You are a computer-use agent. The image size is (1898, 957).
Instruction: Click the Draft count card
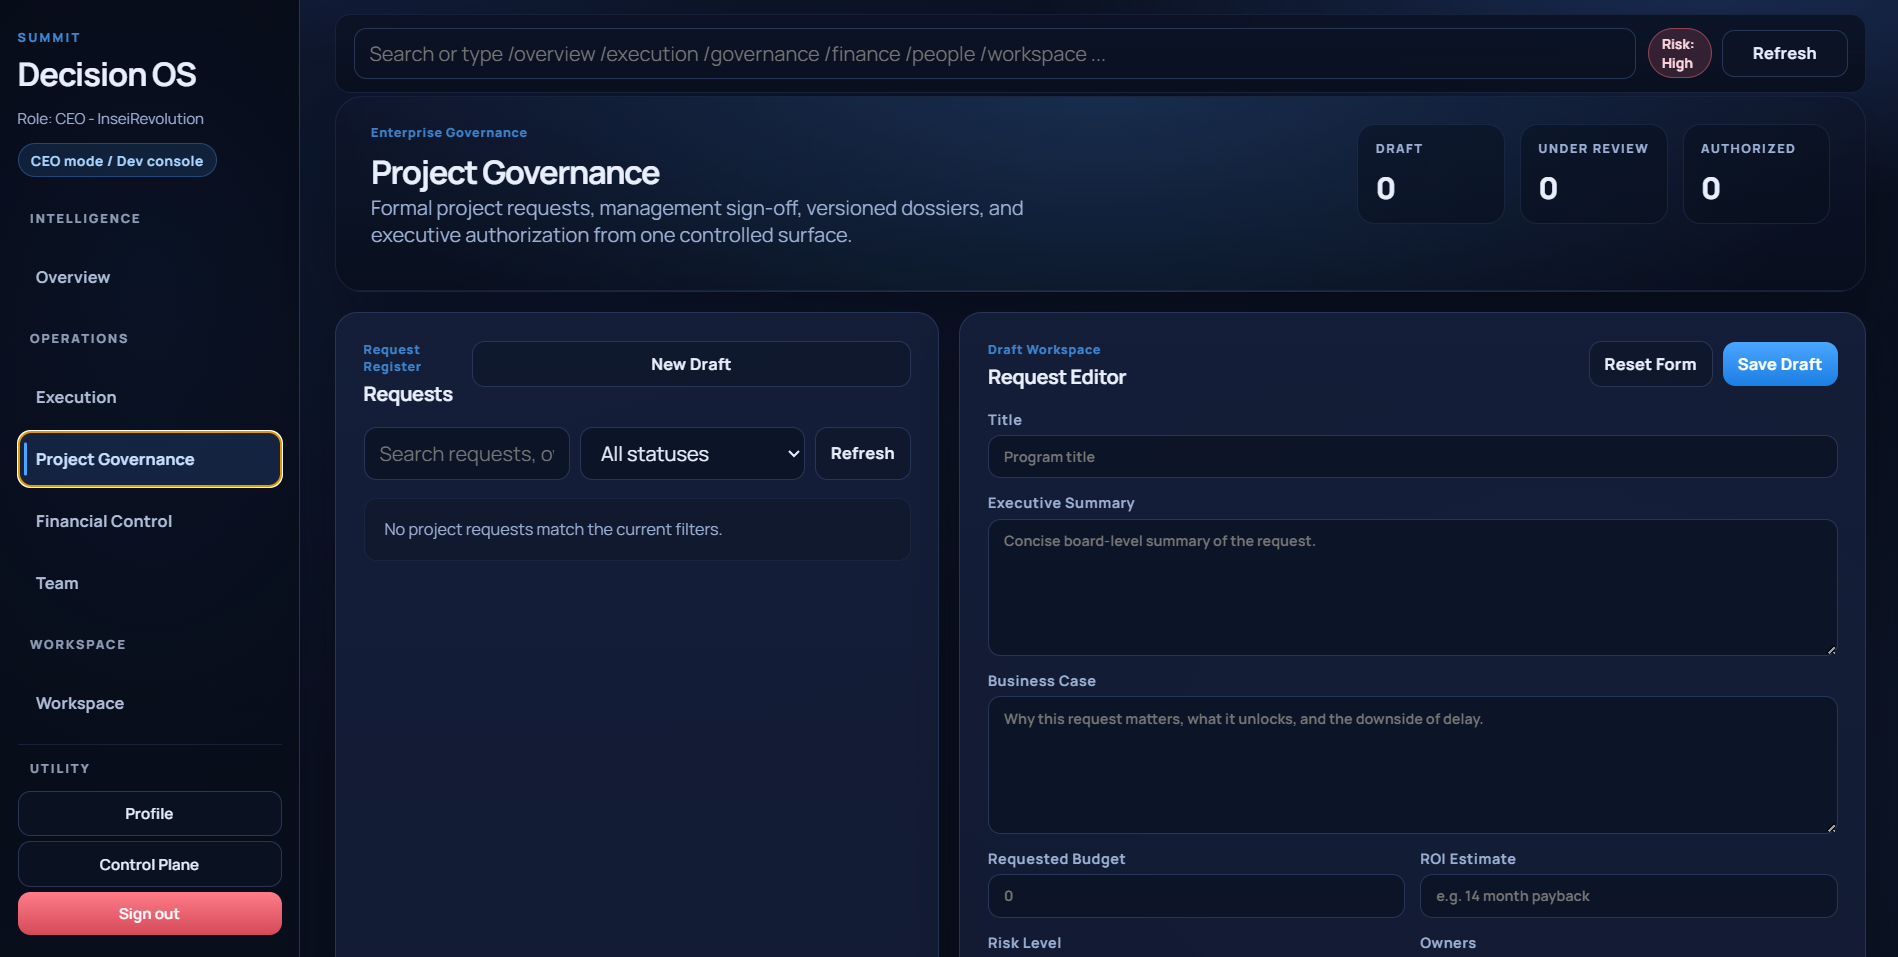pyautogui.click(x=1431, y=174)
